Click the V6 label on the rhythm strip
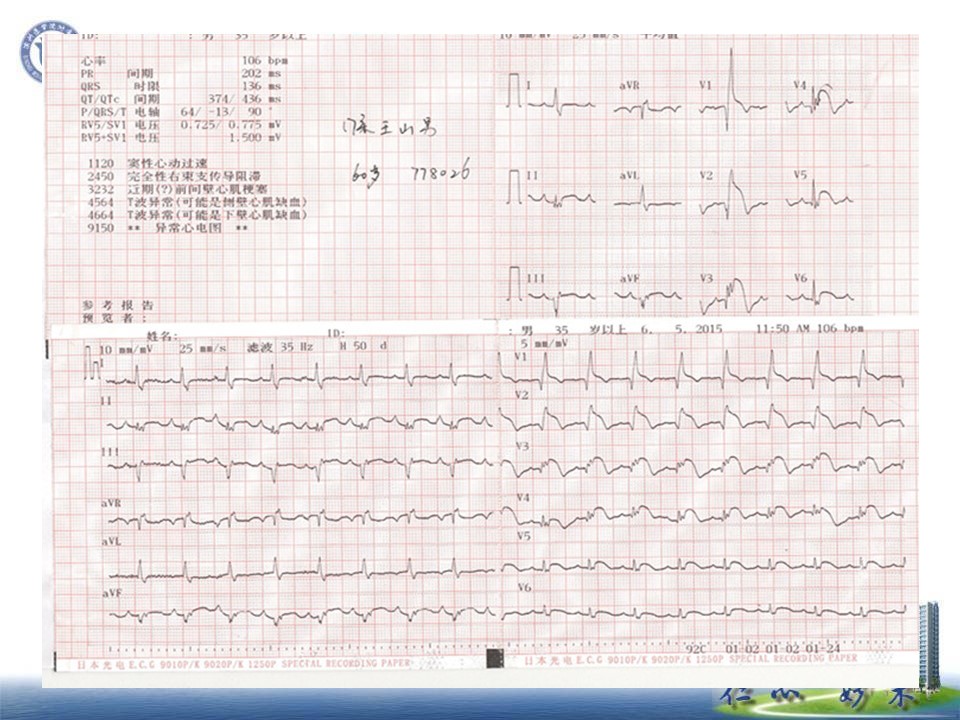960x720 pixels. click(x=524, y=588)
